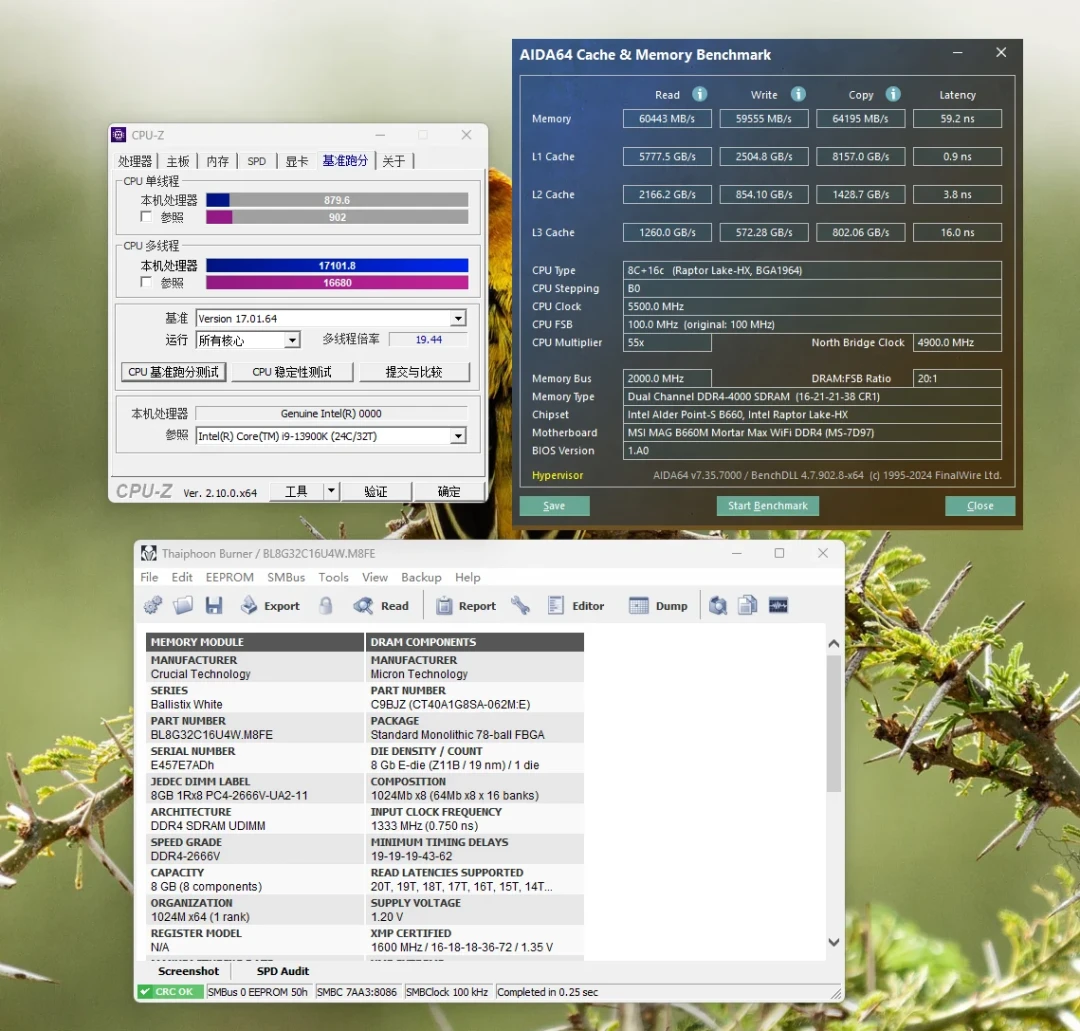The image size is (1080, 1031).
Task: Open the Edit menu in Thaiphoon Burner
Action: coord(182,577)
